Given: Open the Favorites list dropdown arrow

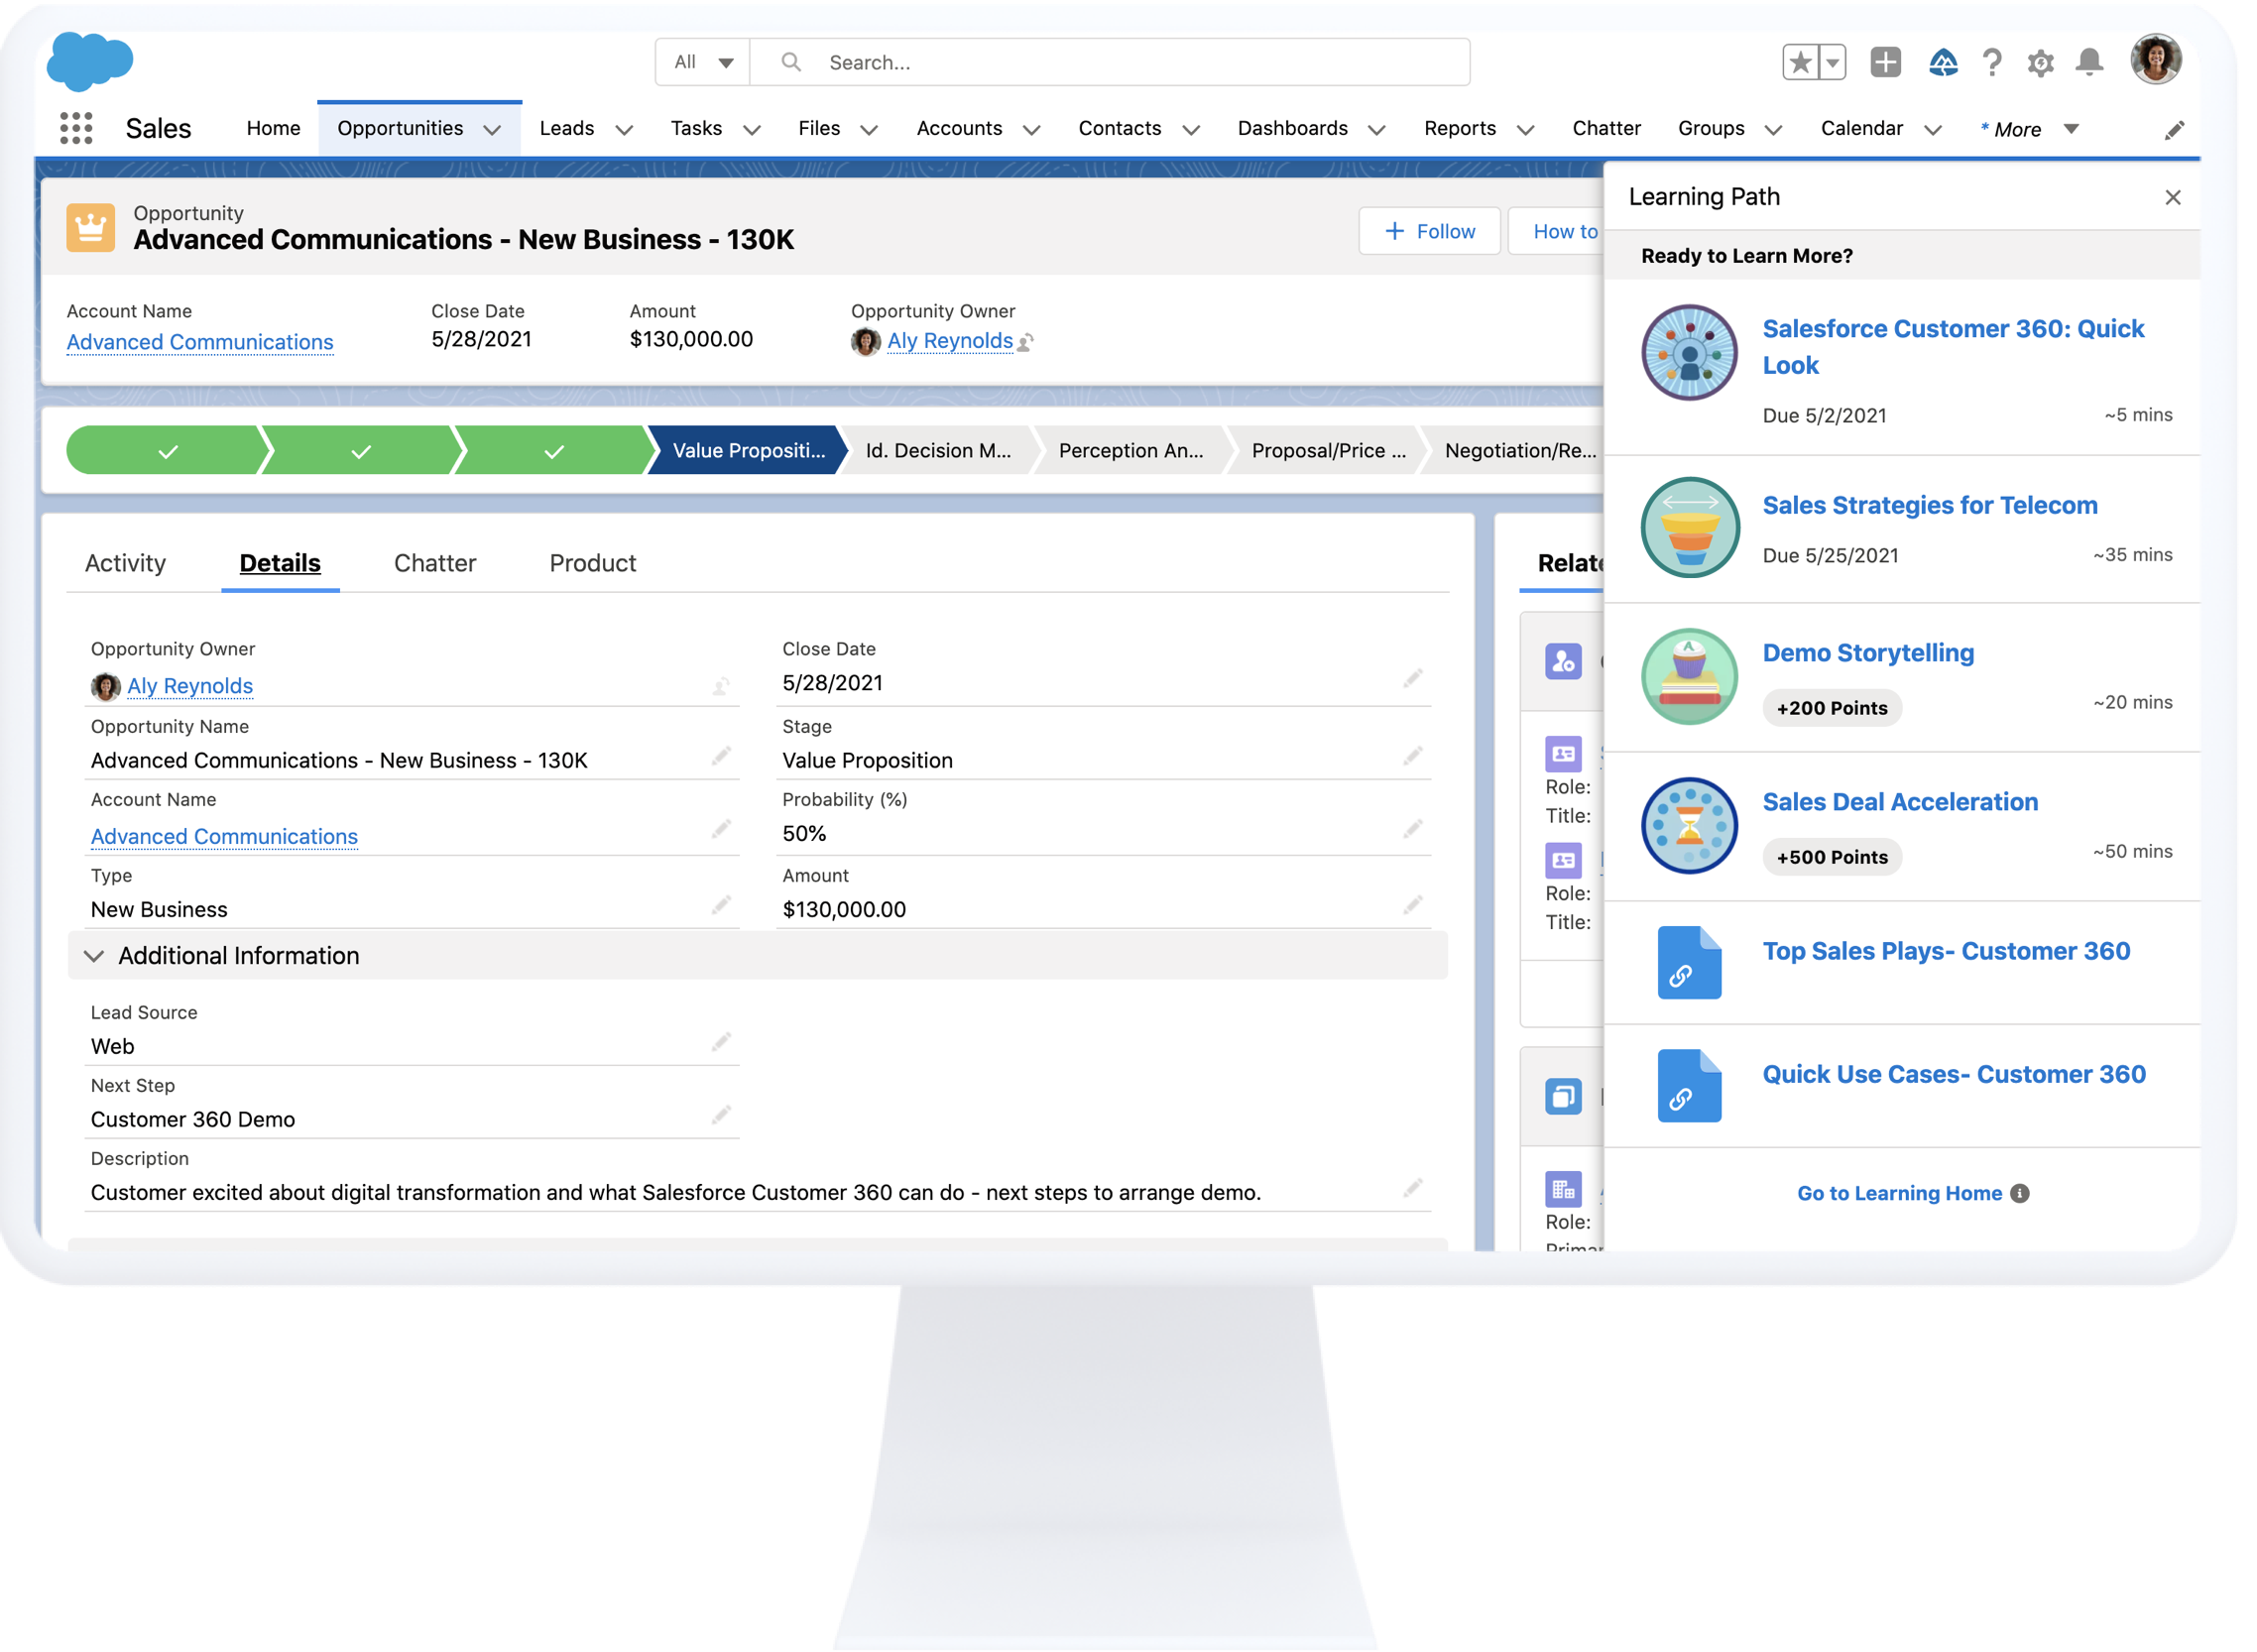Looking at the screenshot, I should pyautogui.click(x=1832, y=62).
